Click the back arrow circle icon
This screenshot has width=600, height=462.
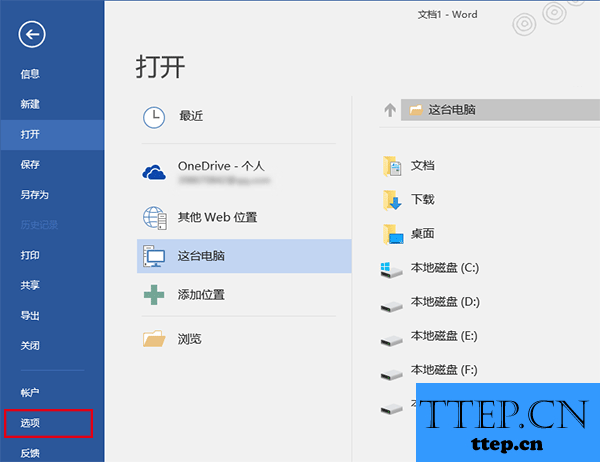[x=32, y=34]
